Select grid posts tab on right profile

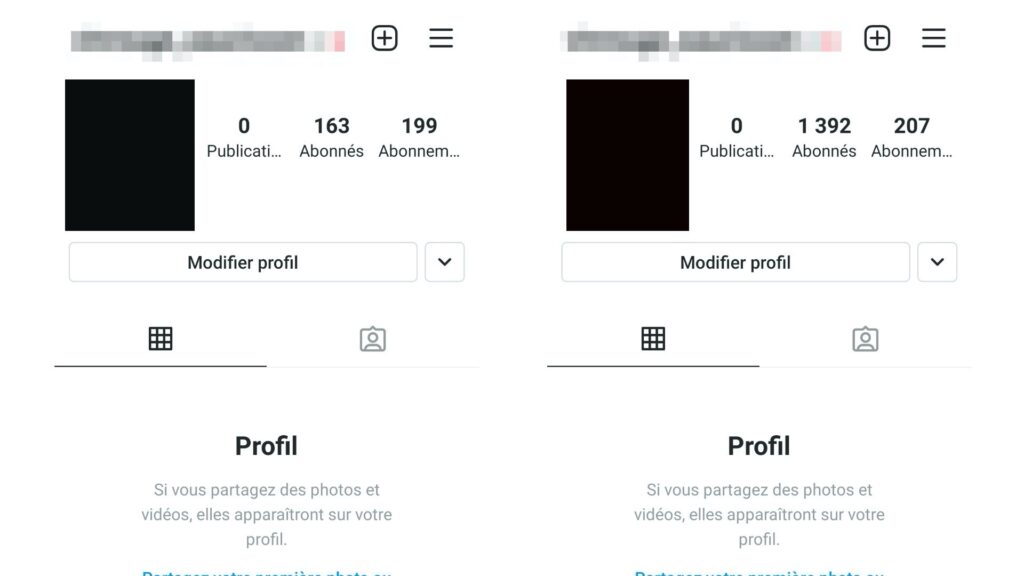653,339
